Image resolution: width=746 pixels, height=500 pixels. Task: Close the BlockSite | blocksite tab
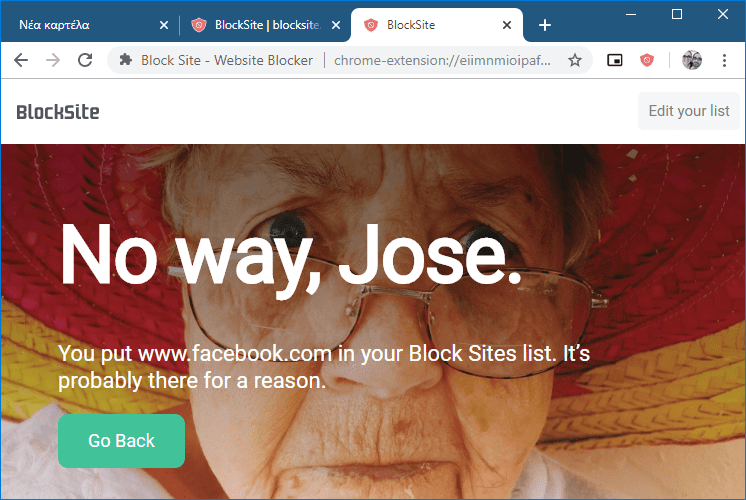click(336, 25)
